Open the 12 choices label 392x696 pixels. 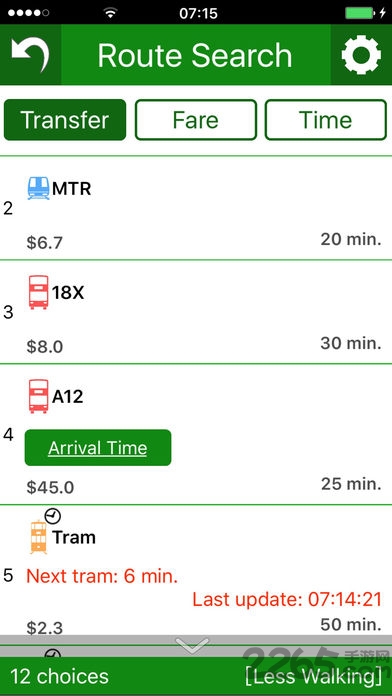click(59, 676)
